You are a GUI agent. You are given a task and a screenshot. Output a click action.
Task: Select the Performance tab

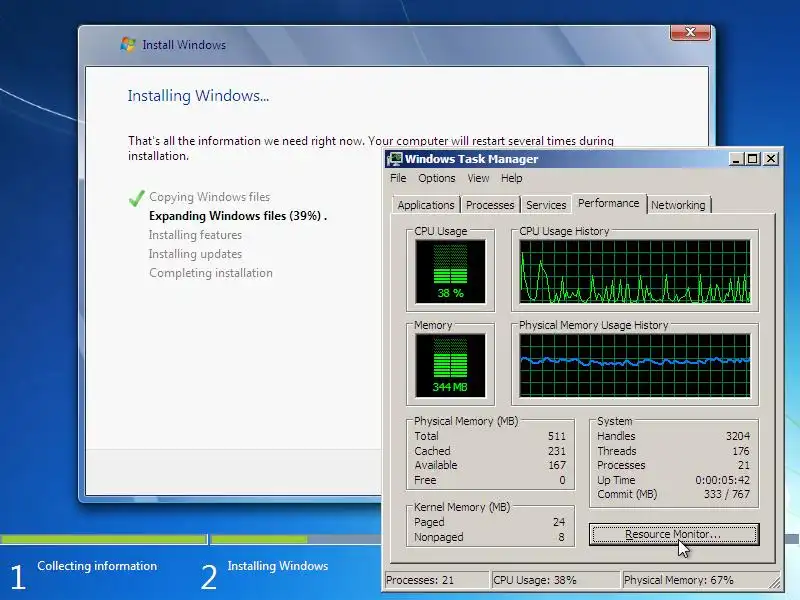click(x=609, y=203)
